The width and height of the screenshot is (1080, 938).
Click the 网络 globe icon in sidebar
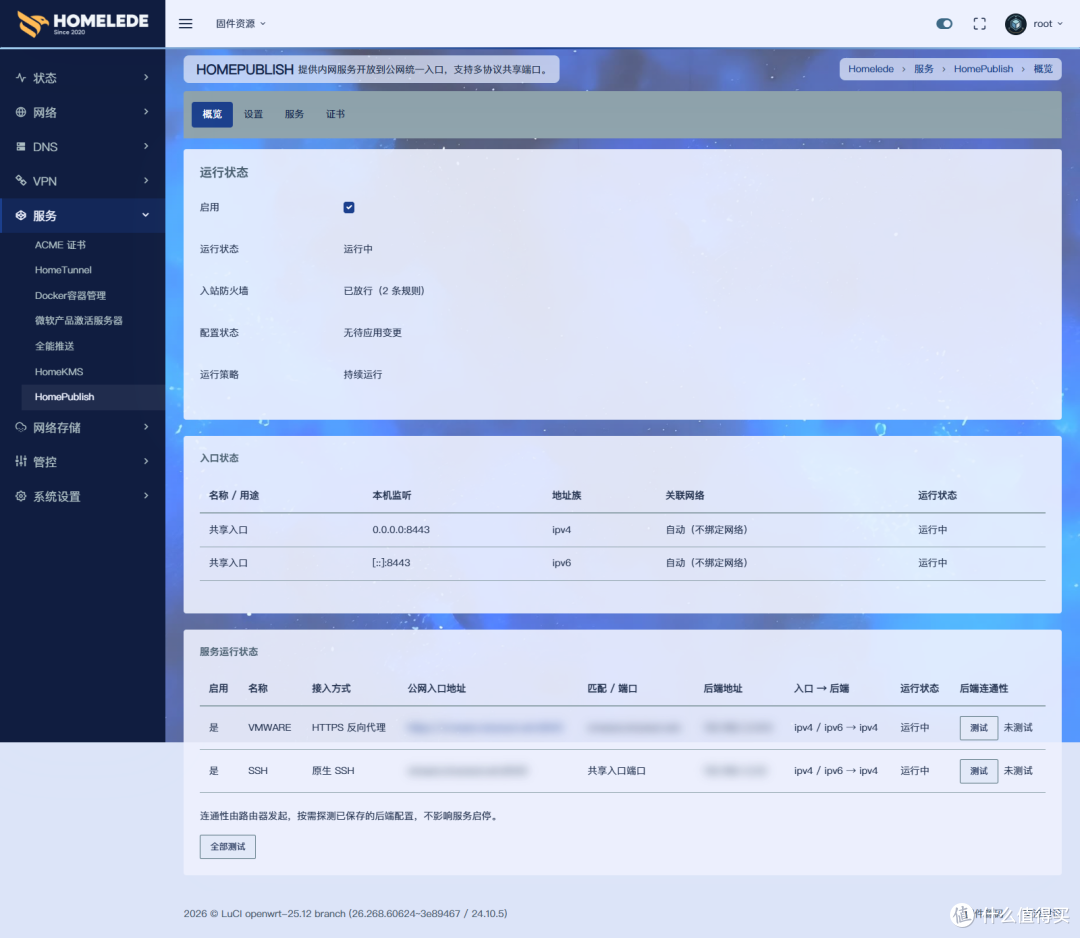21,112
